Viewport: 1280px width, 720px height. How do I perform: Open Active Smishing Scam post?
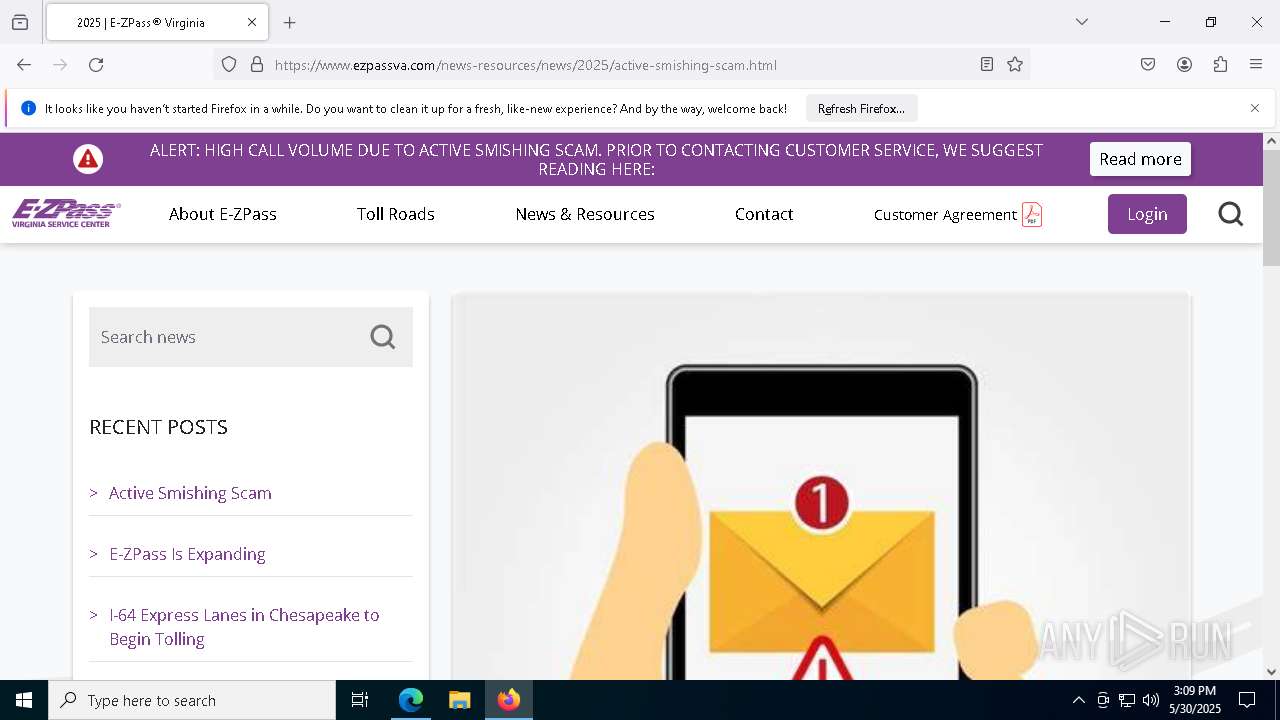190,493
